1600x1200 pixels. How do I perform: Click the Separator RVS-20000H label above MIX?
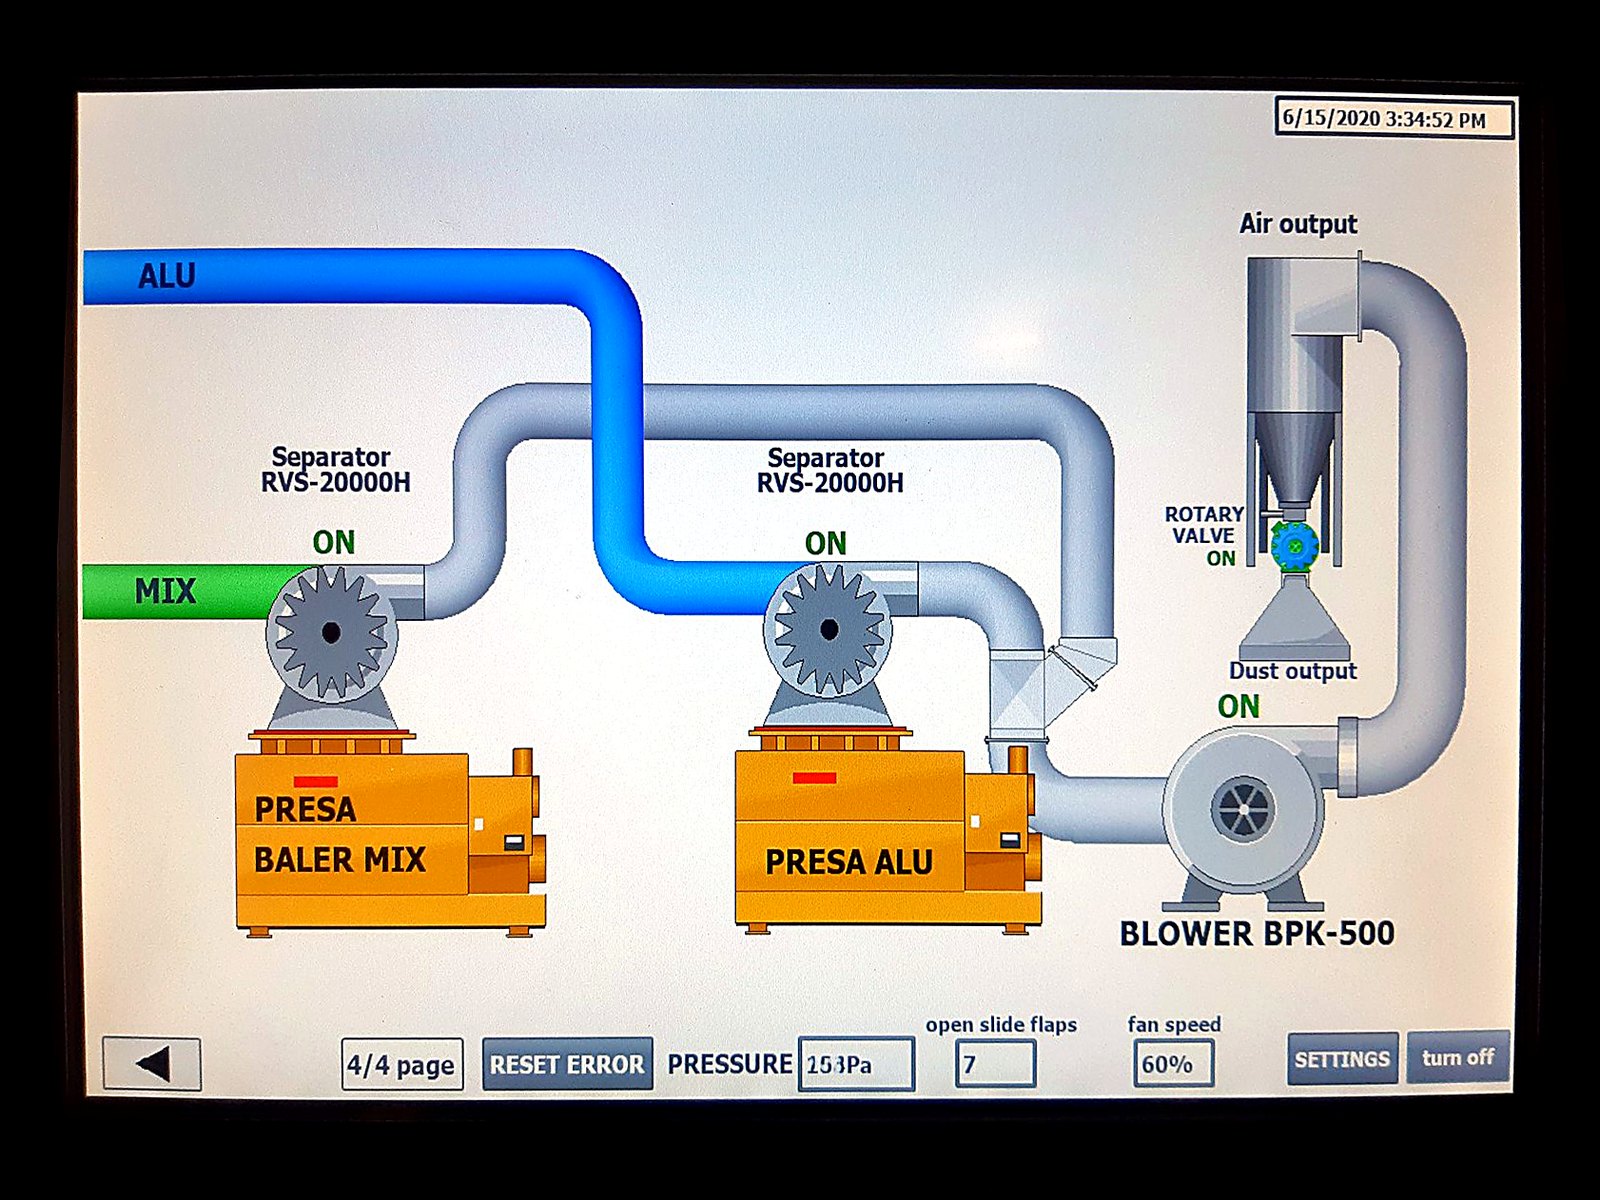tap(334, 470)
